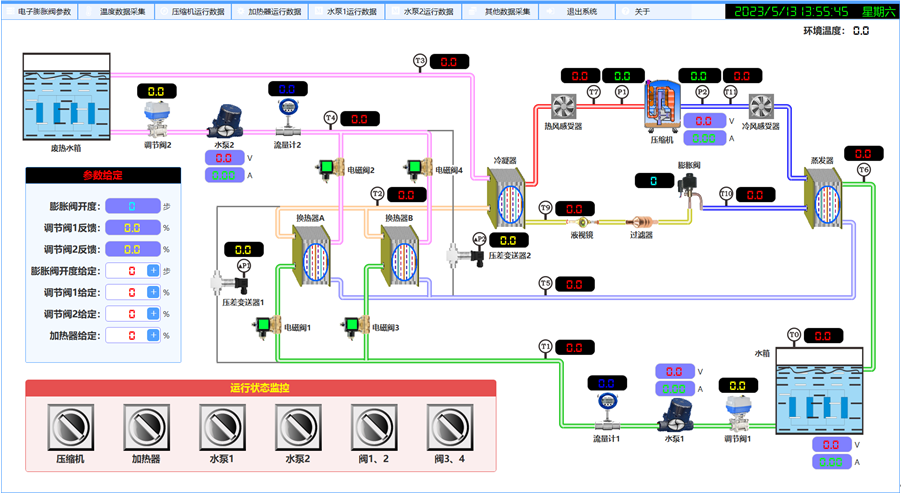Click plus button next to 加热器给定
Viewport: 901px width, 493px height.
click(x=153, y=335)
